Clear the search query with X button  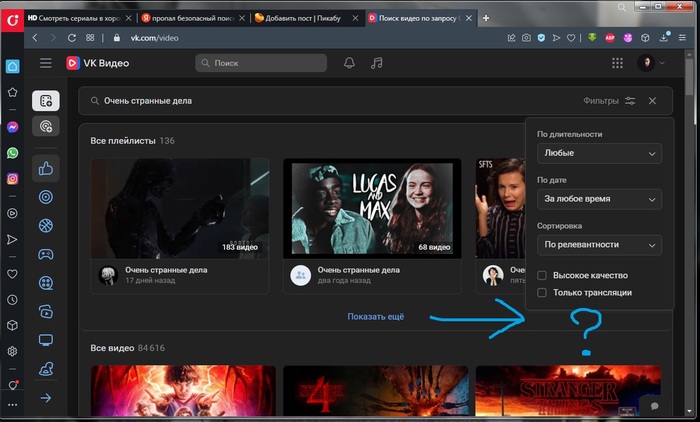(653, 101)
